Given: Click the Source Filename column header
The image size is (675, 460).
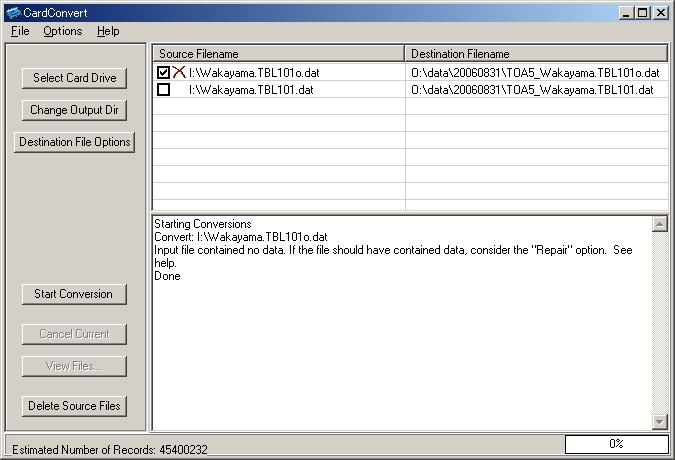Looking at the screenshot, I should click(x=279, y=54).
